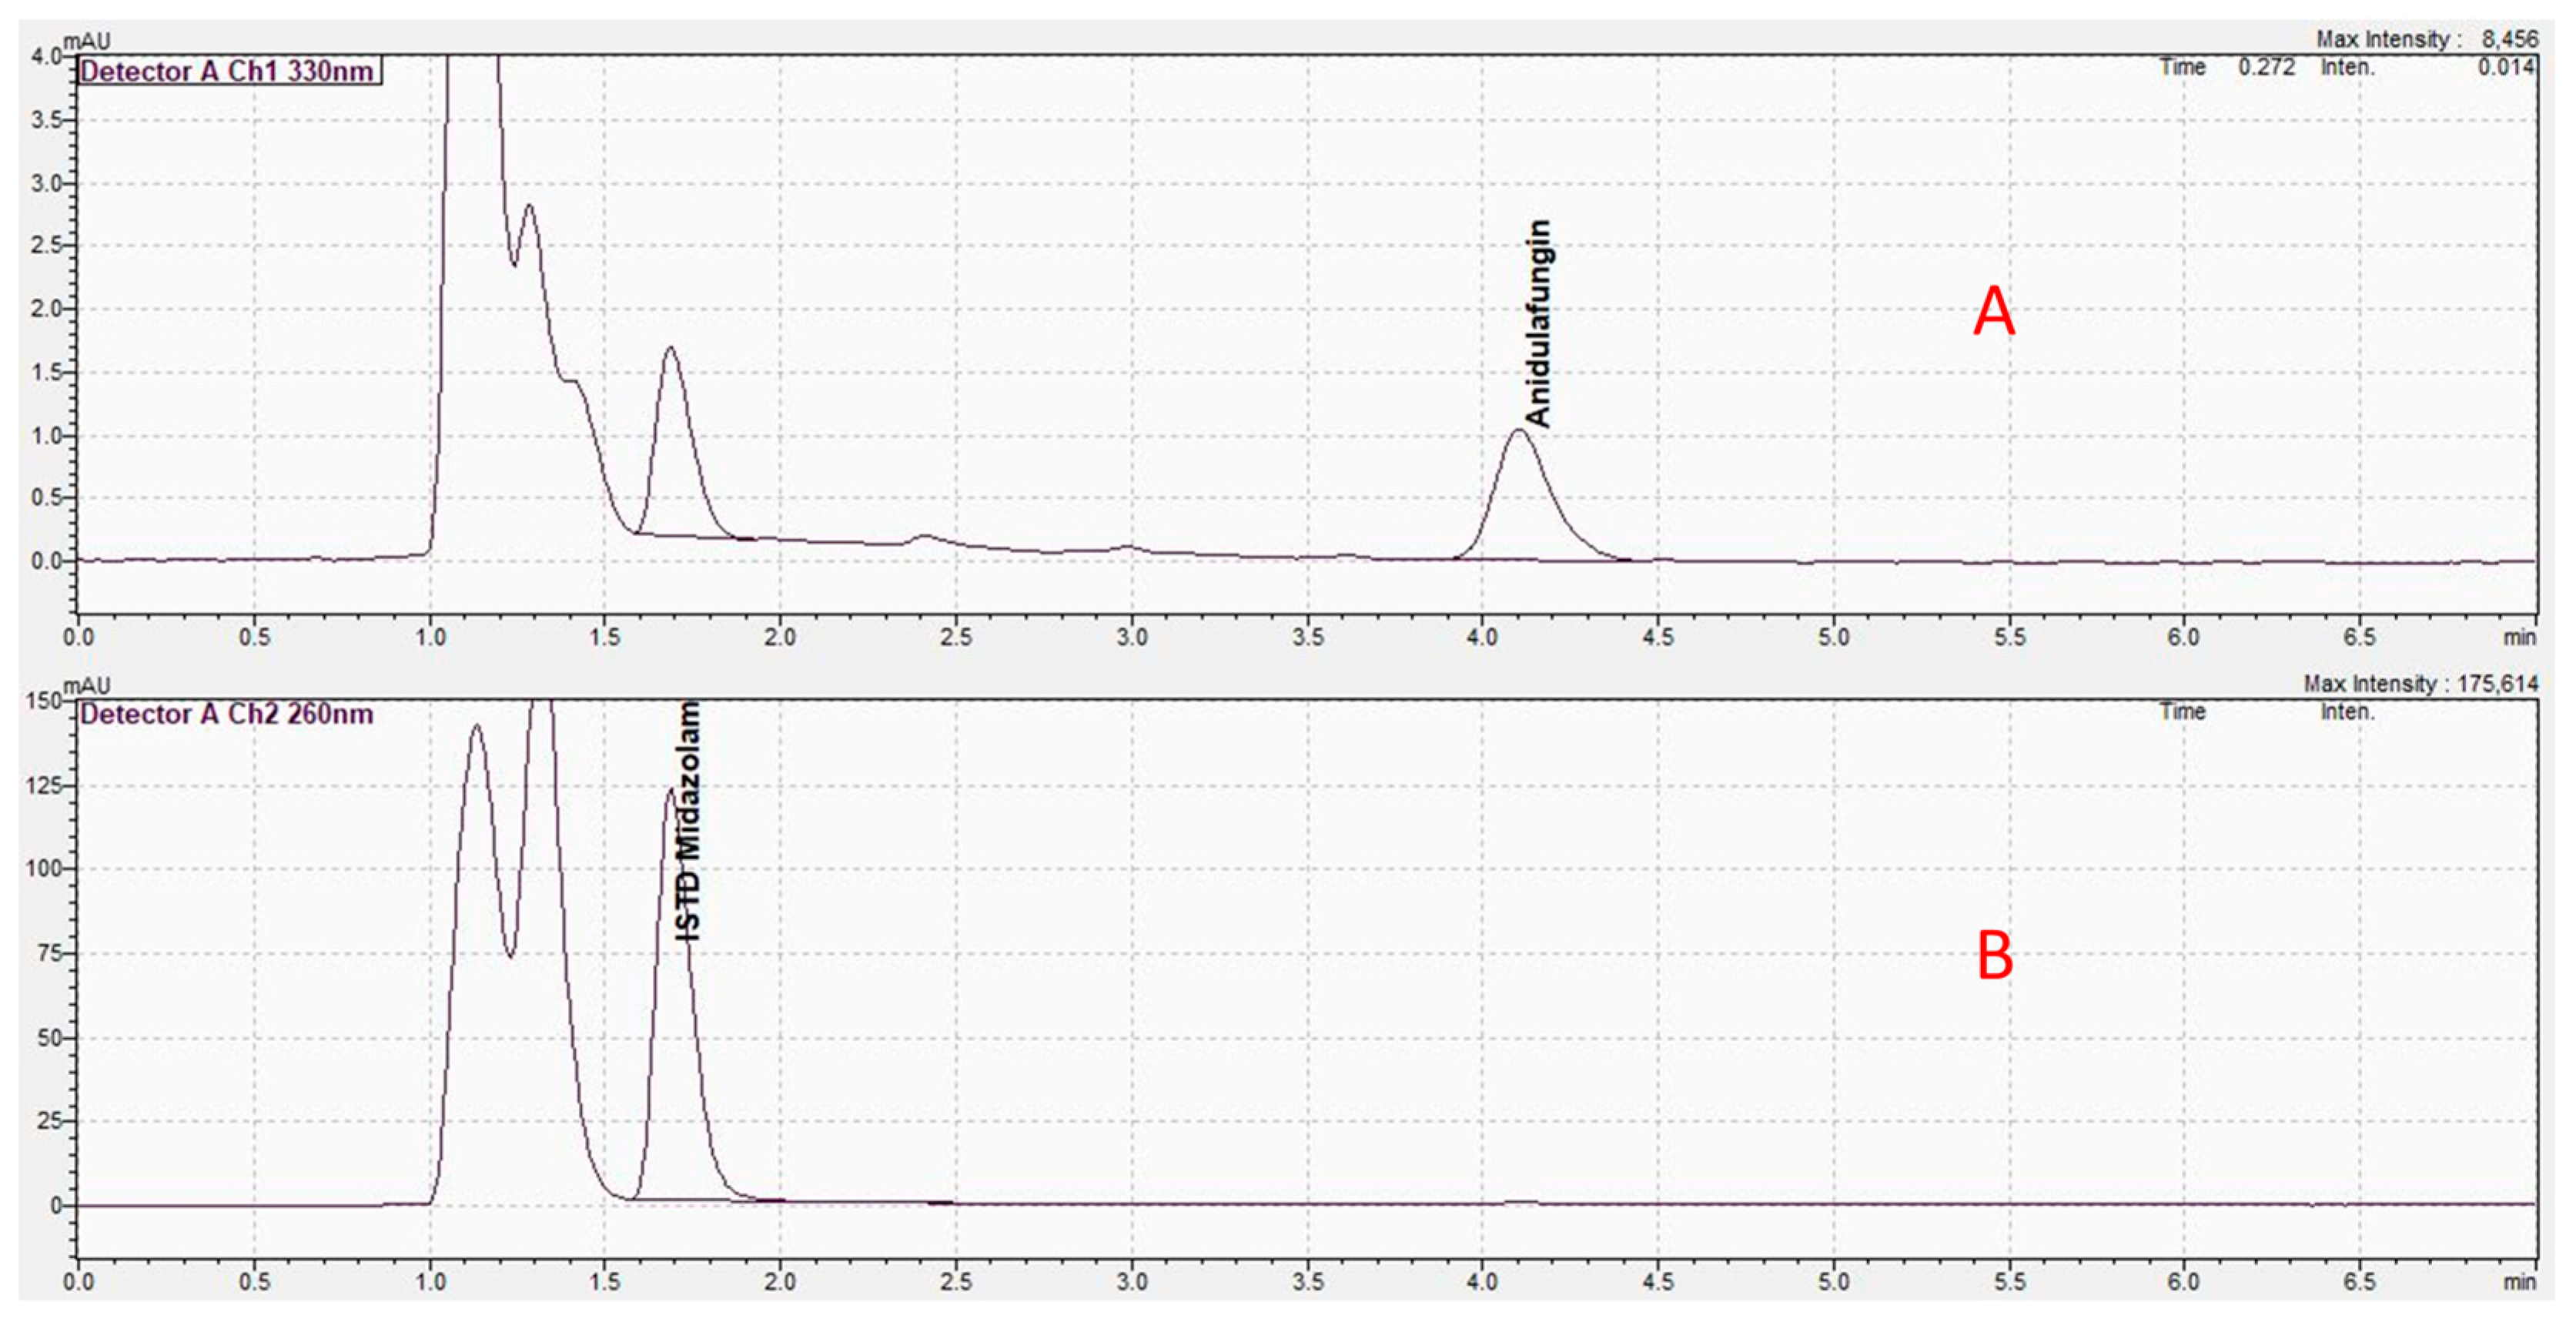Click the red letter A panel marker
2576x1319 pixels.
point(1993,311)
